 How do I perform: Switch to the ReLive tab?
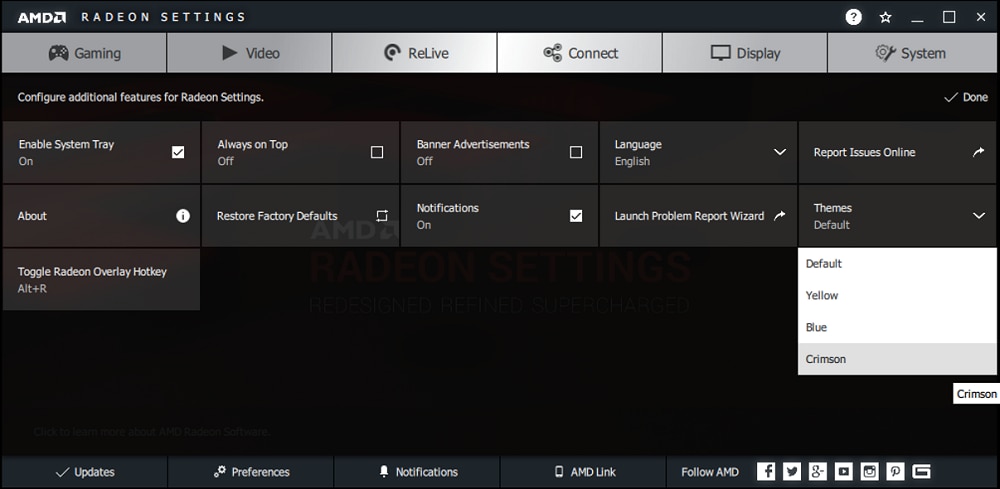pos(414,53)
